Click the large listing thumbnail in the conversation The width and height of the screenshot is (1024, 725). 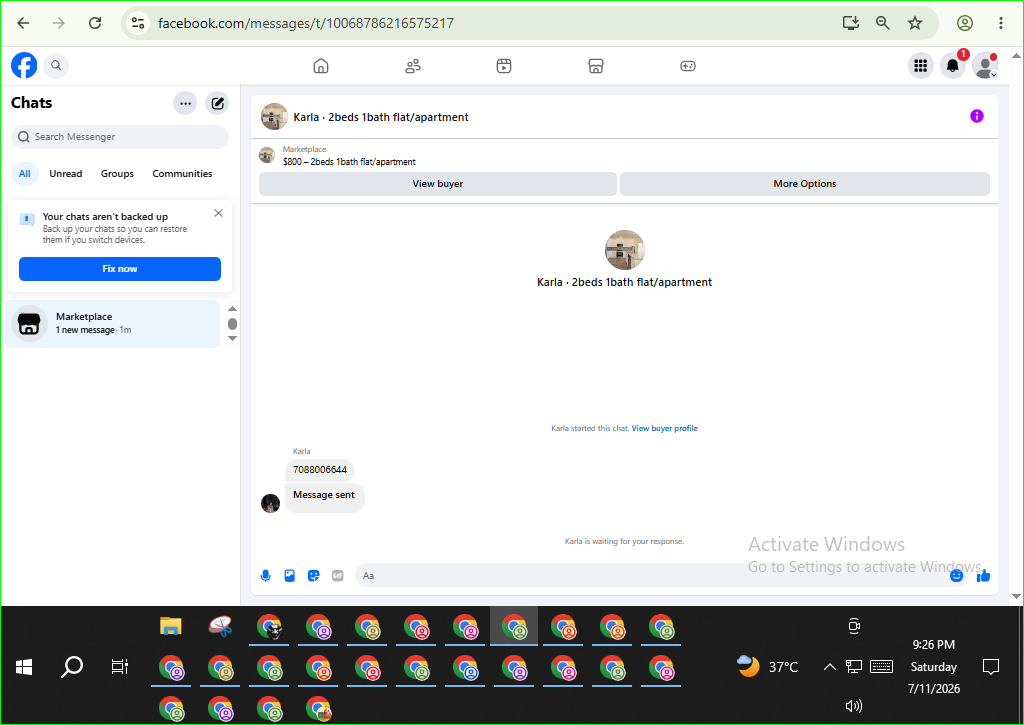pos(625,250)
